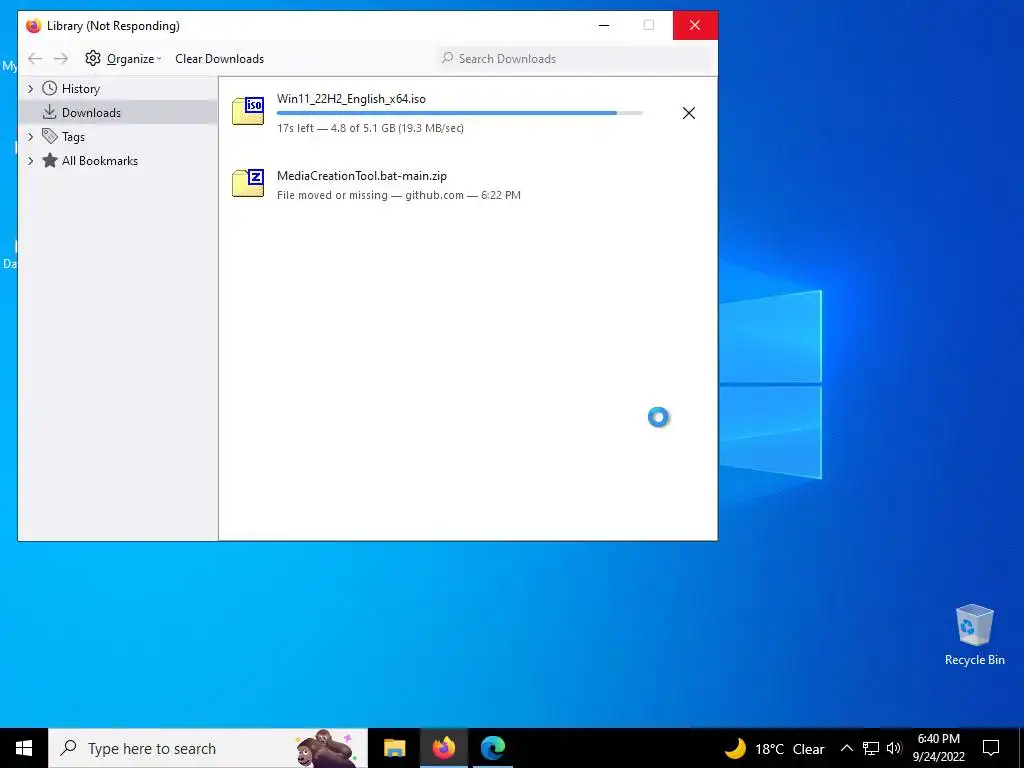
Task: Expand the History tree node
Action: click(x=30, y=89)
